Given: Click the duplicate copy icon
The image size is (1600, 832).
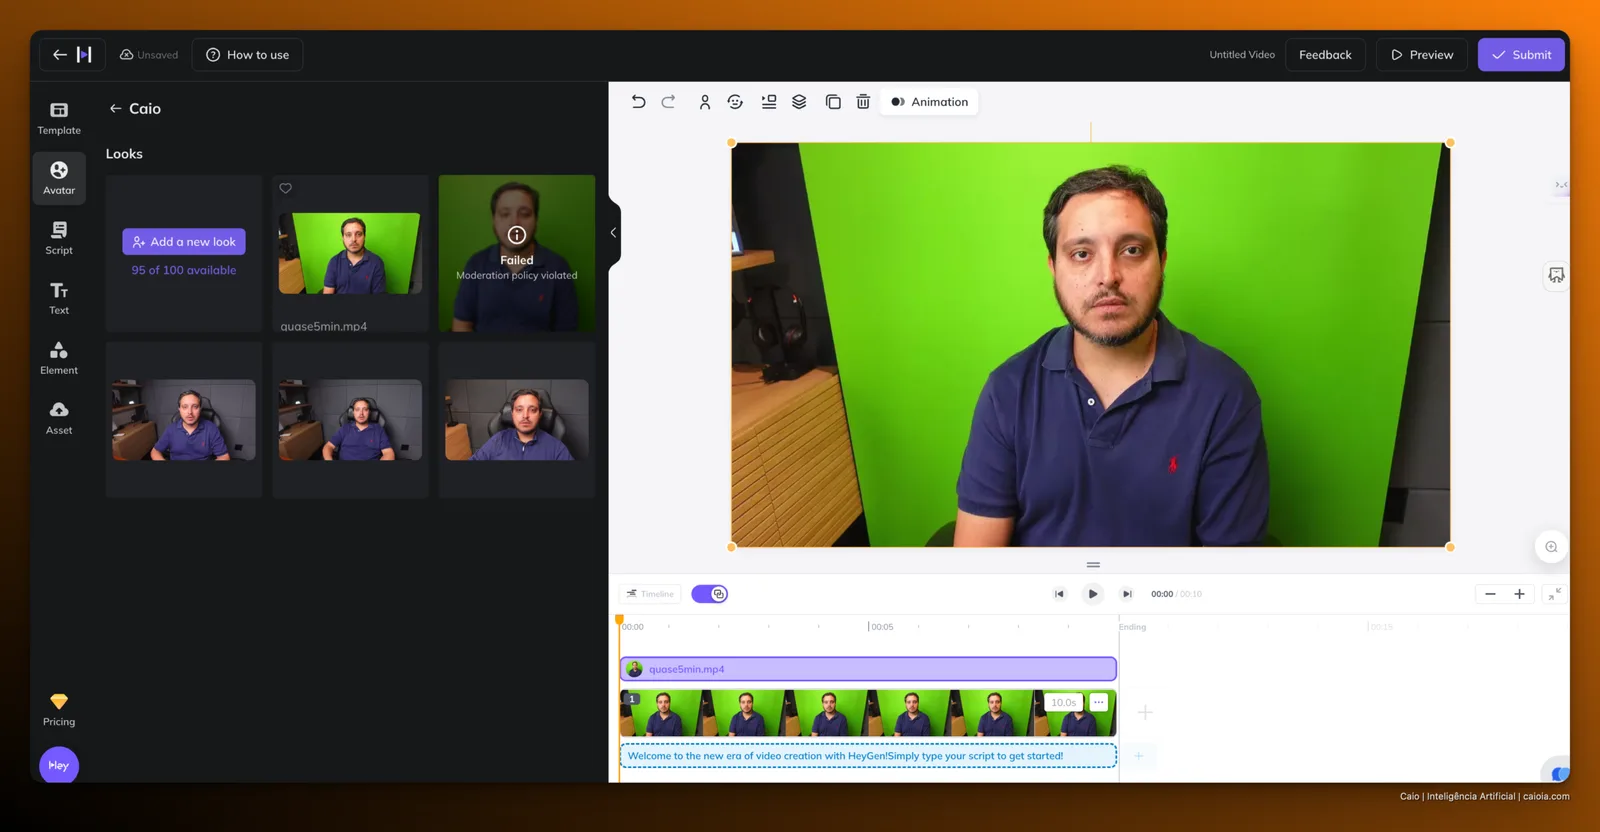Looking at the screenshot, I should 832,102.
